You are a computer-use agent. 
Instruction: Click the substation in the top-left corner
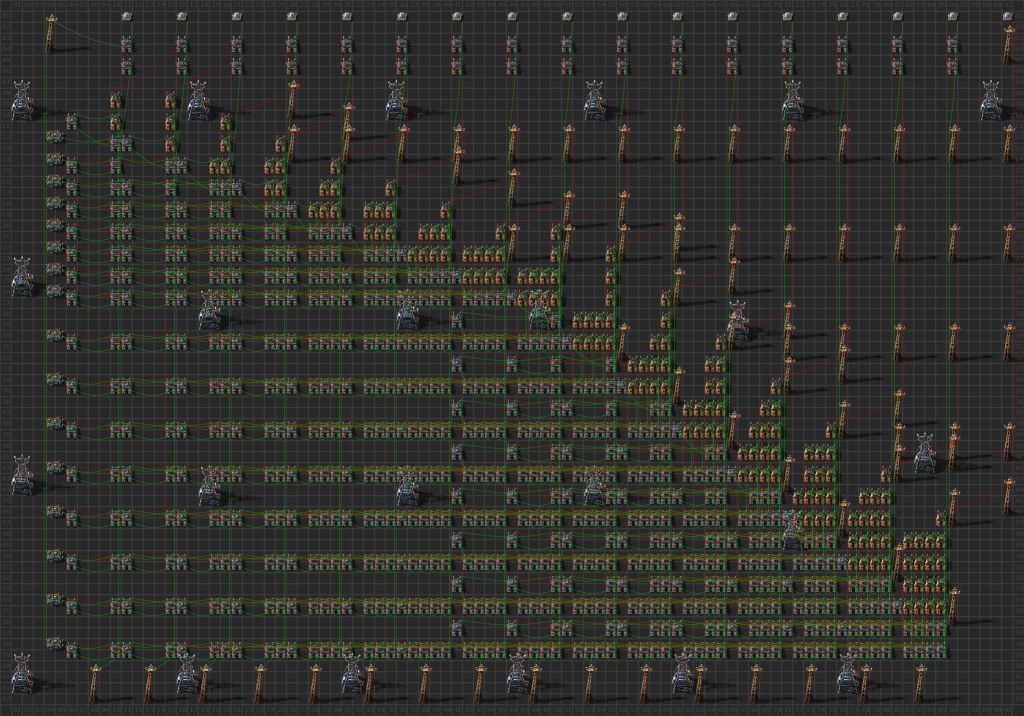pos(22,100)
